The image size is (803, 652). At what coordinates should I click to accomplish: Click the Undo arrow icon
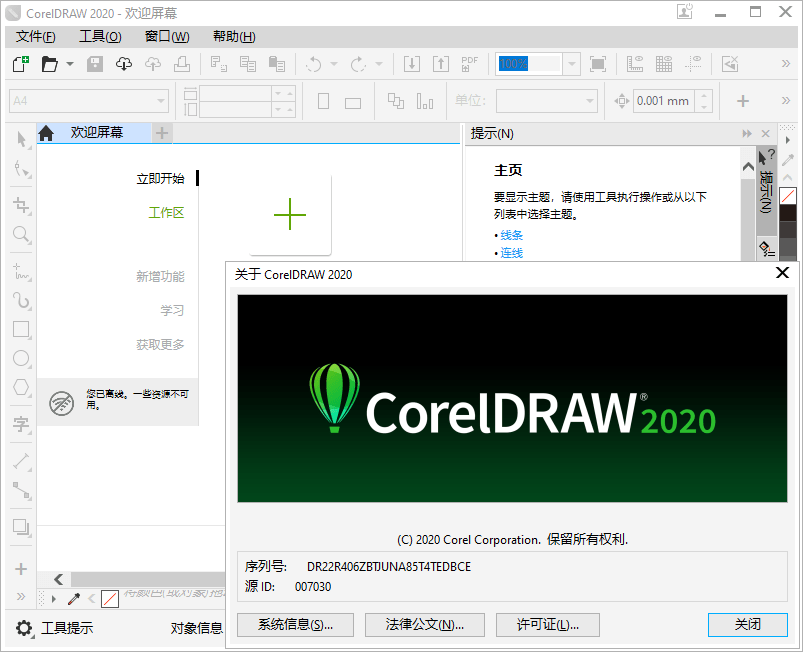click(x=313, y=64)
